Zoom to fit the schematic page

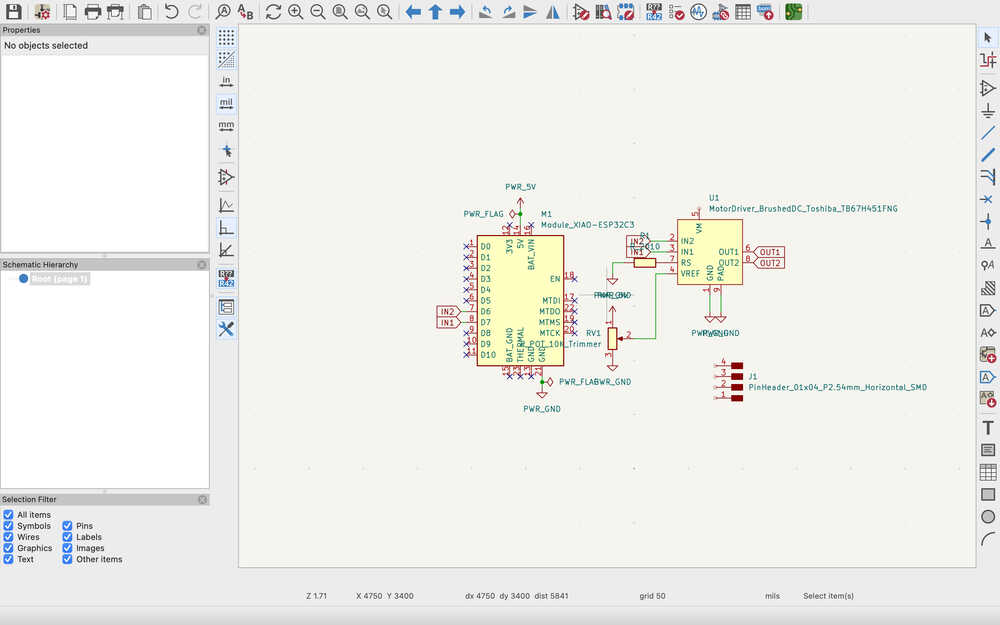[x=339, y=12]
